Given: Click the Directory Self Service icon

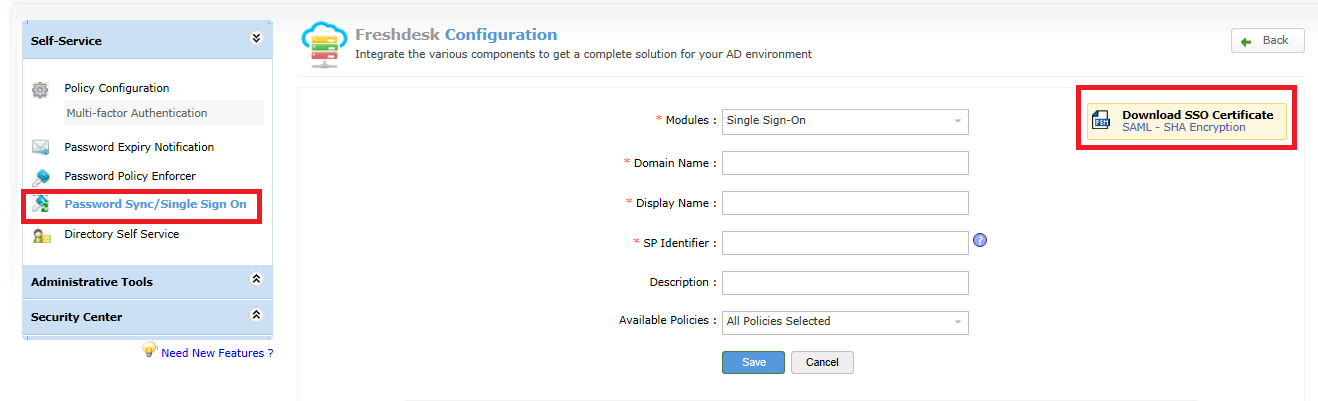Looking at the screenshot, I should 40,235.
